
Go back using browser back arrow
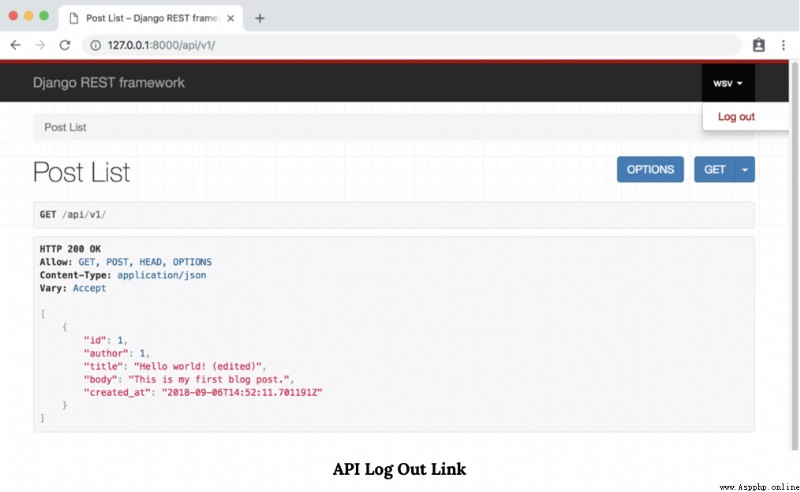[16, 45]
